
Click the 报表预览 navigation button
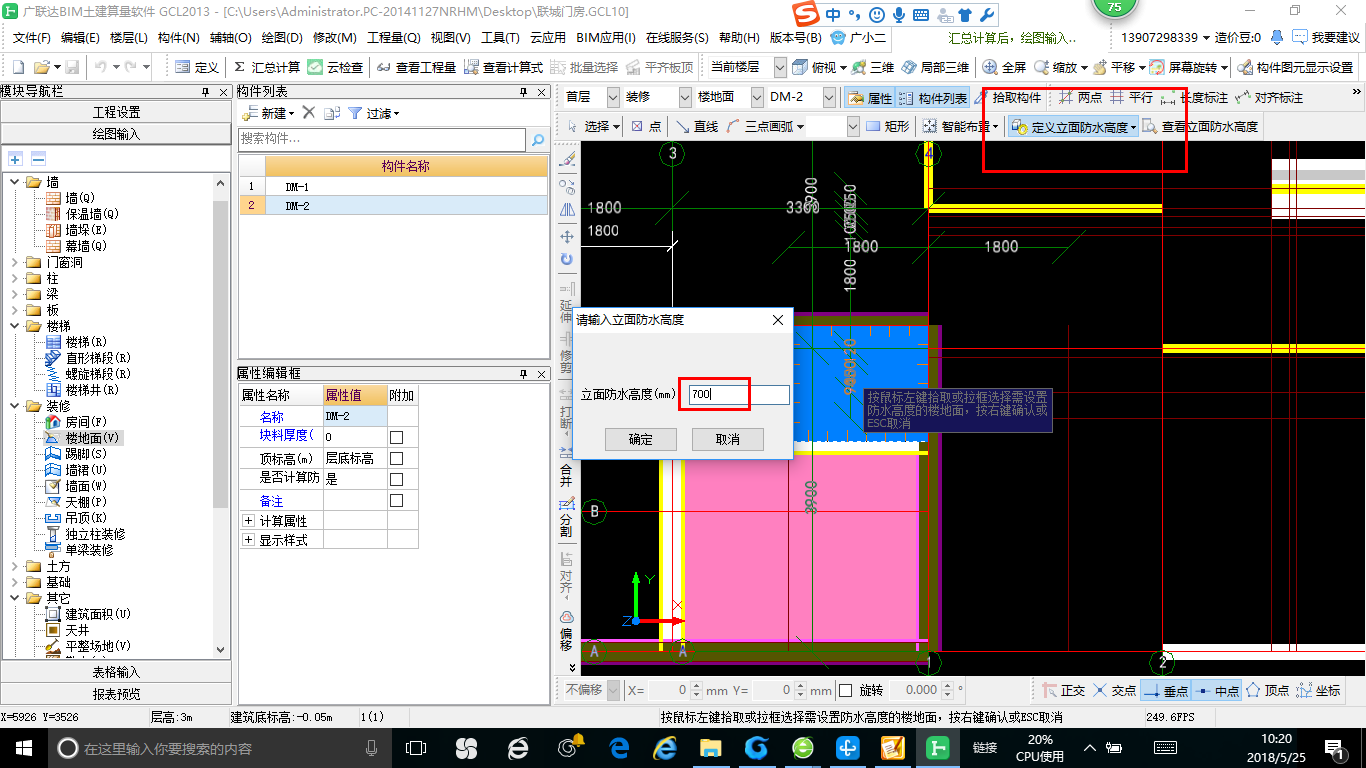(x=117, y=694)
